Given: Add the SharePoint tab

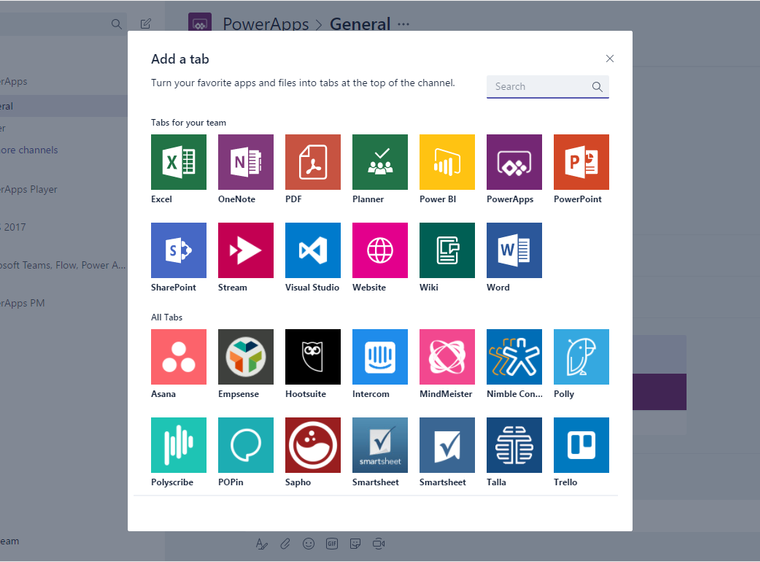Looking at the screenshot, I should pyautogui.click(x=178, y=250).
